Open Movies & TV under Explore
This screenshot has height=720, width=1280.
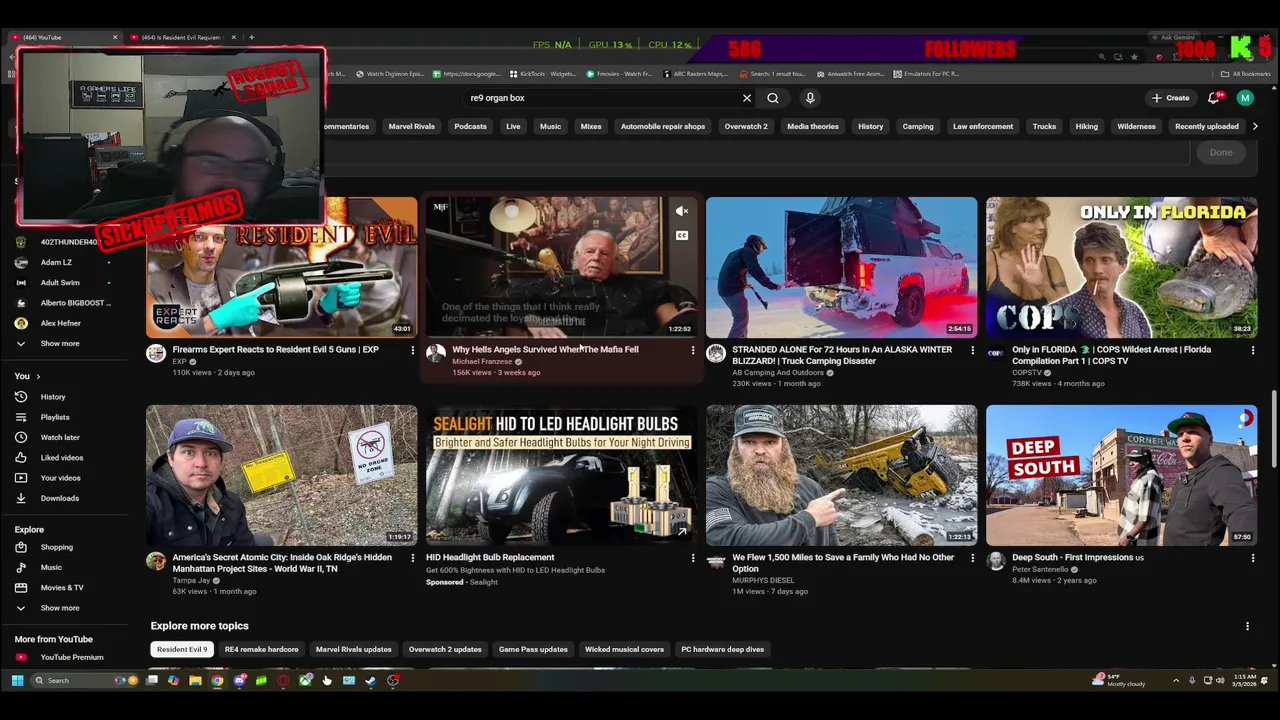tap(62, 587)
